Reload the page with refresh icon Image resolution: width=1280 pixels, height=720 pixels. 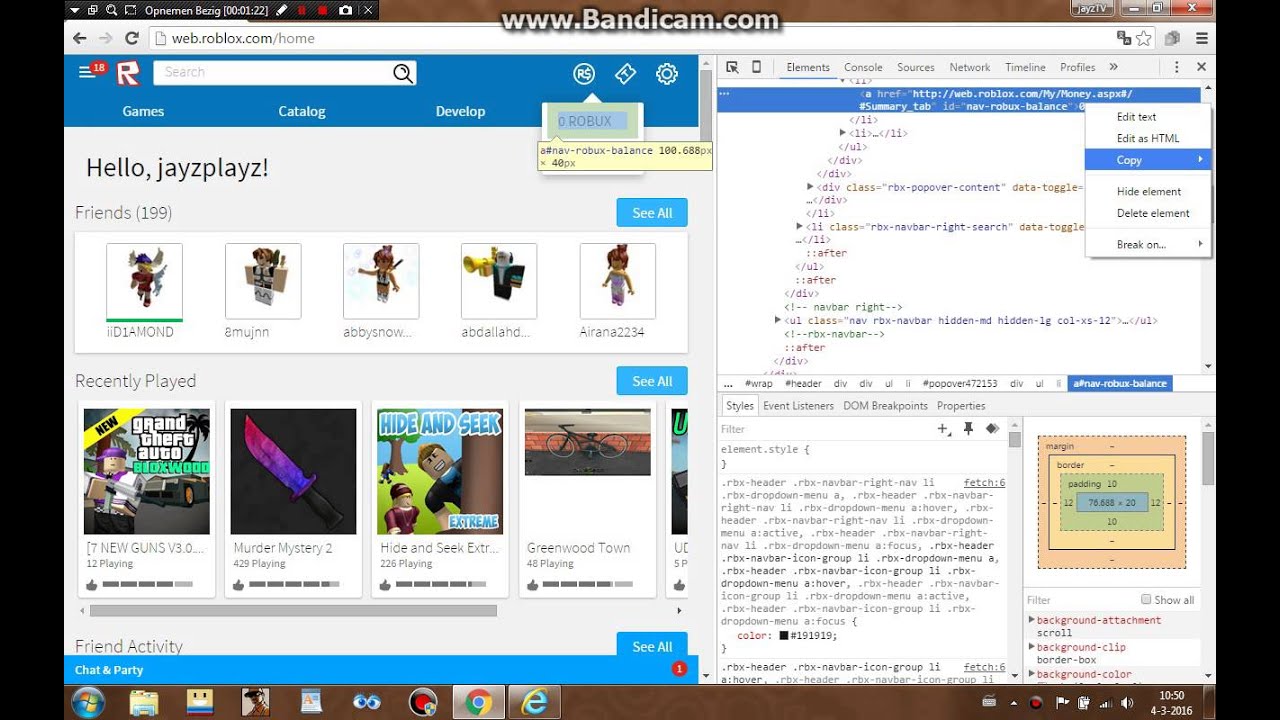(131, 38)
